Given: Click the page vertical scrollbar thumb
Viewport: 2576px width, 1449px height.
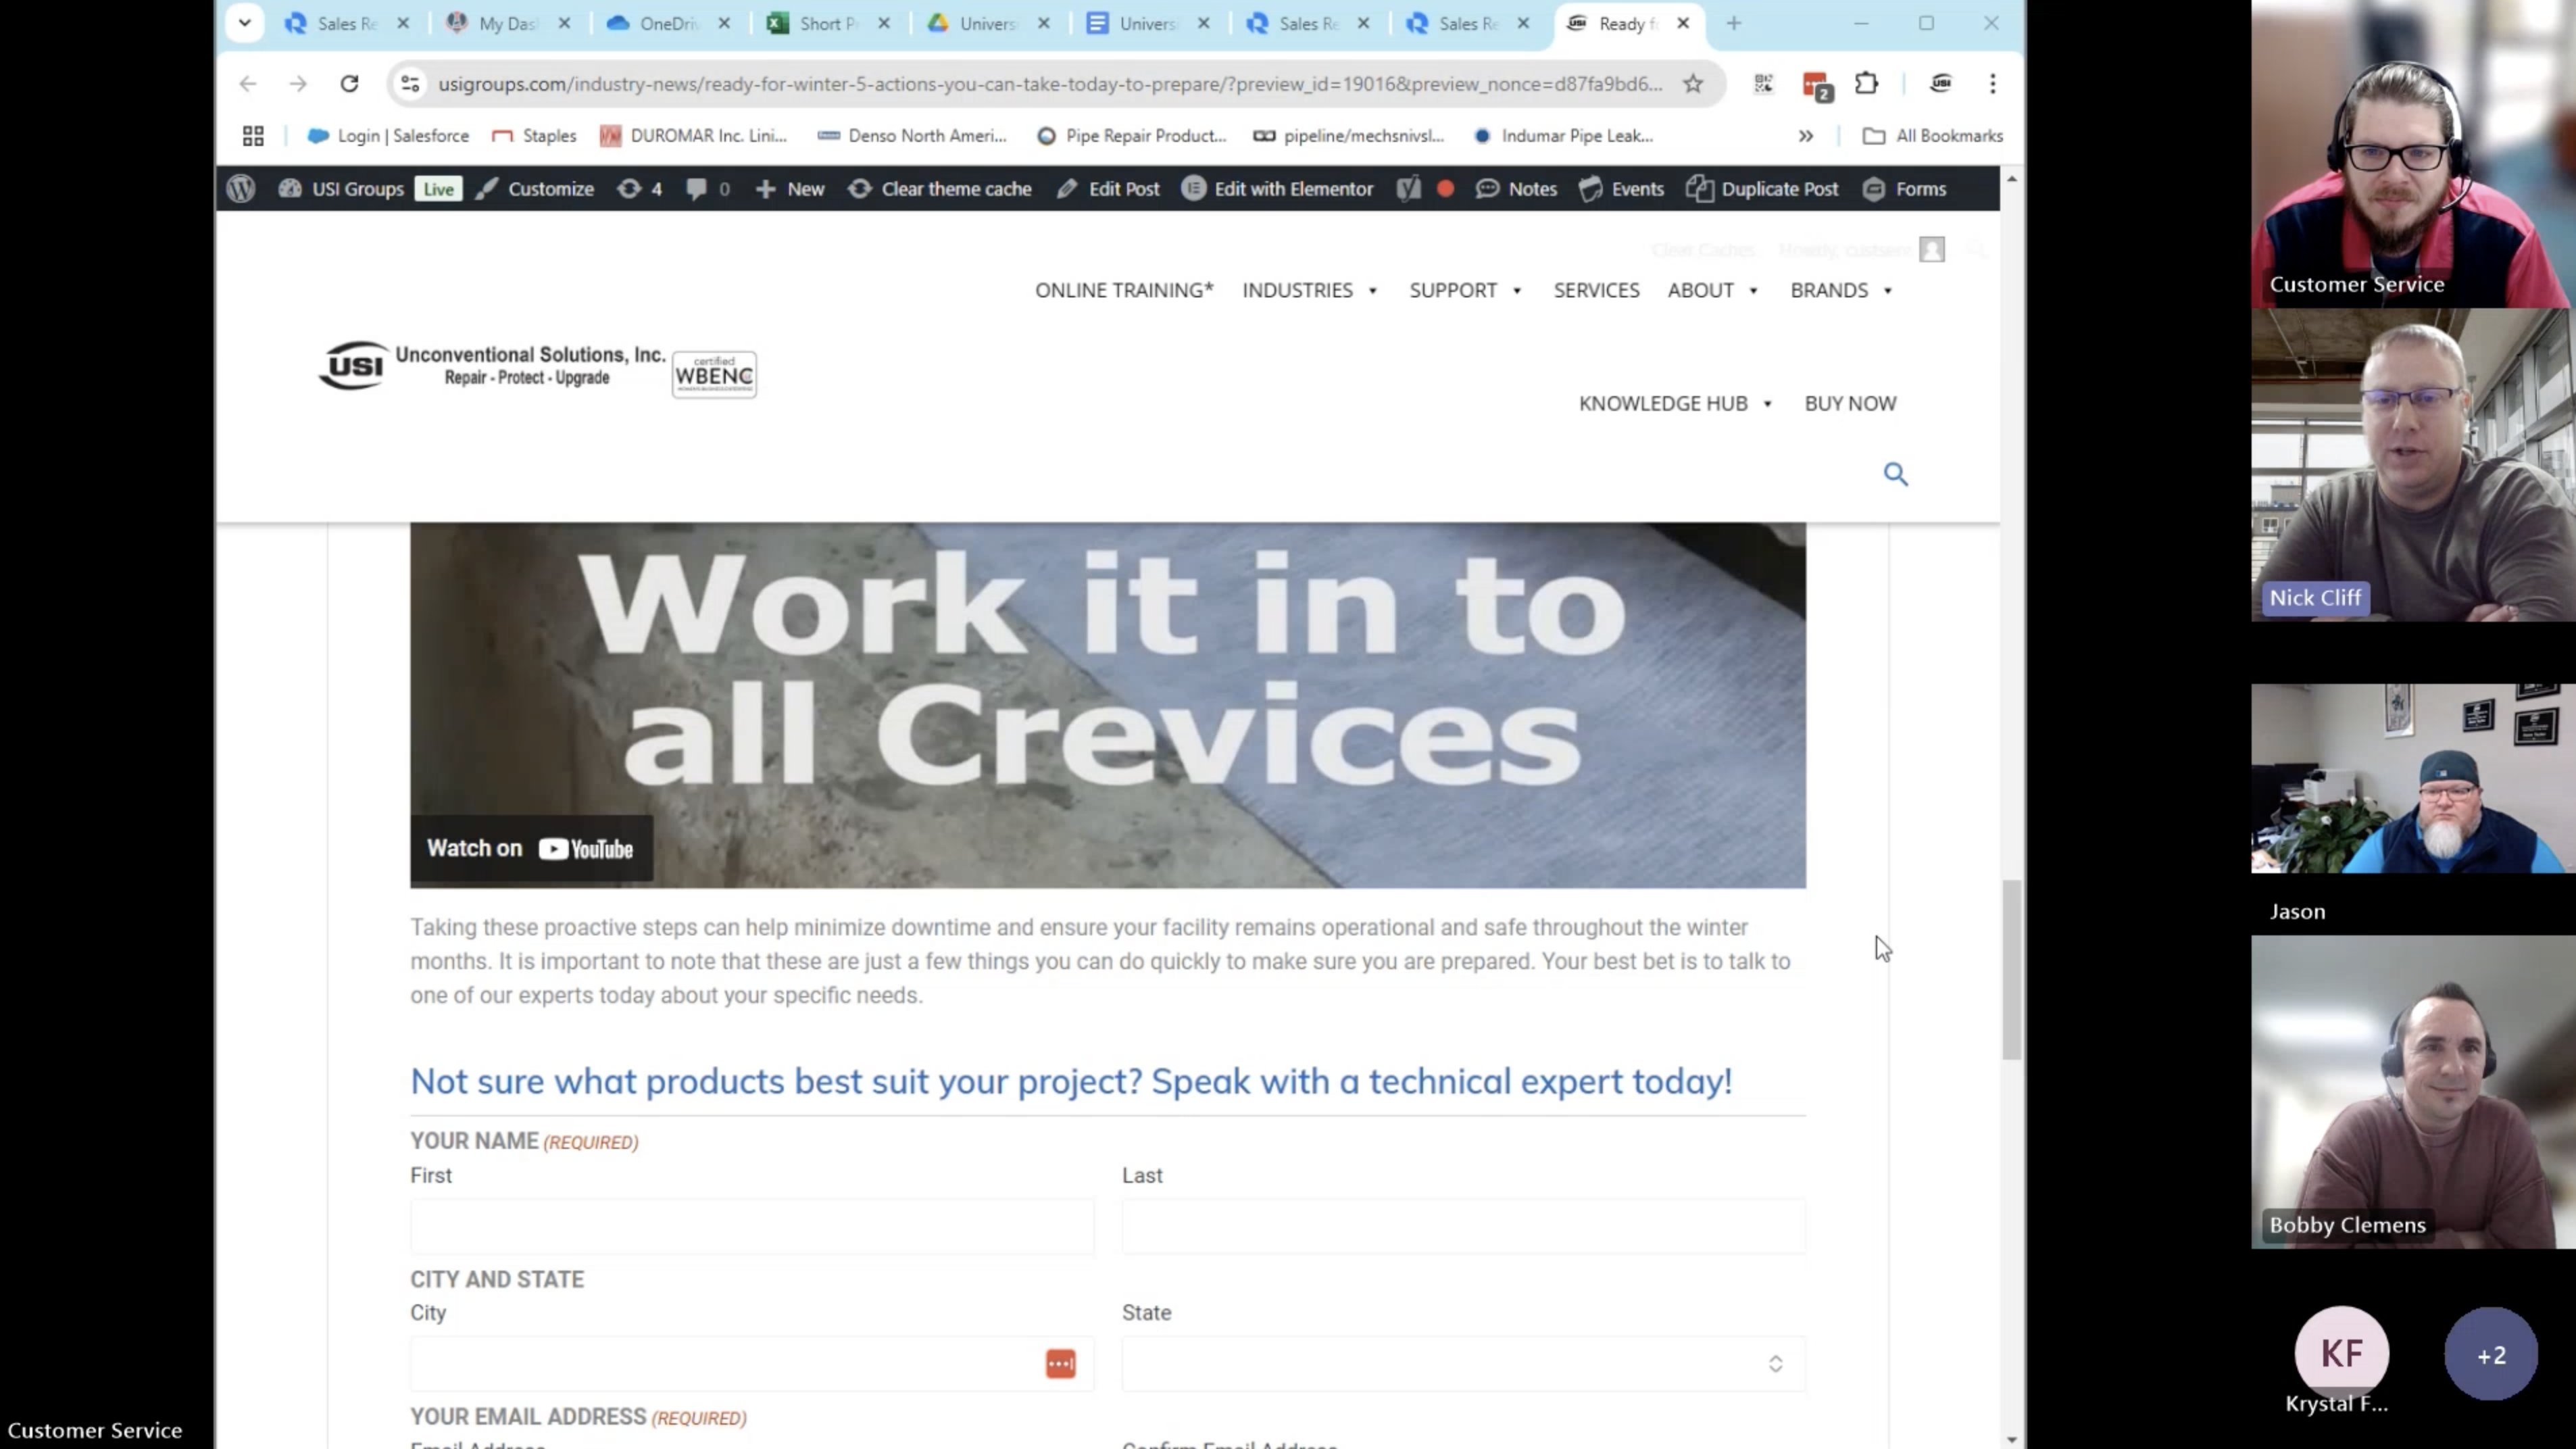Looking at the screenshot, I should tap(2011, 968).
